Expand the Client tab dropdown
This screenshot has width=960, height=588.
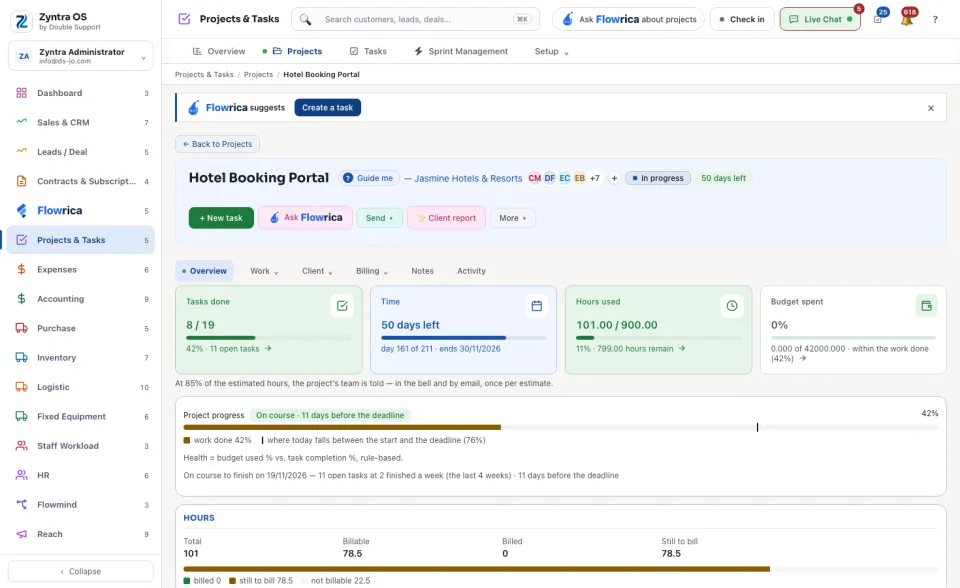tap(317, 271)
